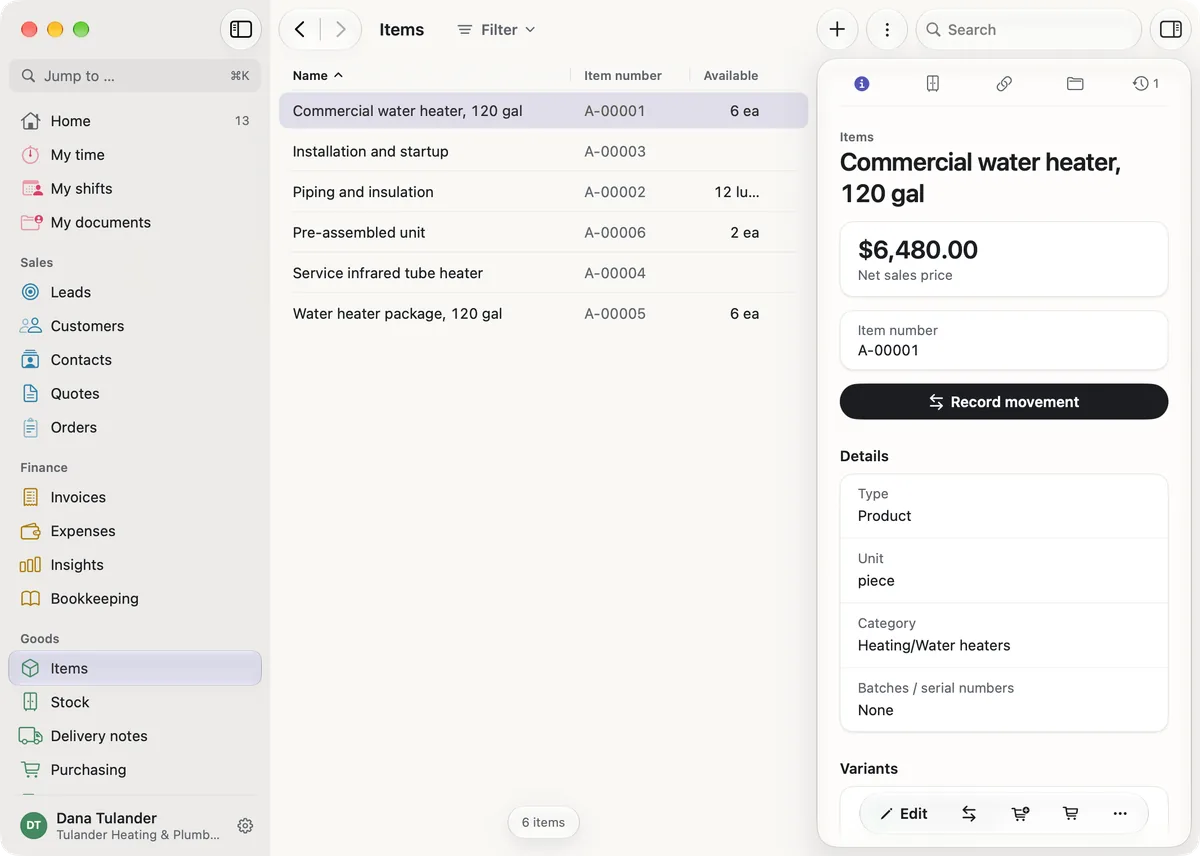The width and height of the screenshot is (1200, 856).
Task: Open the info tab in detail panel
Action: click(862, 84)
